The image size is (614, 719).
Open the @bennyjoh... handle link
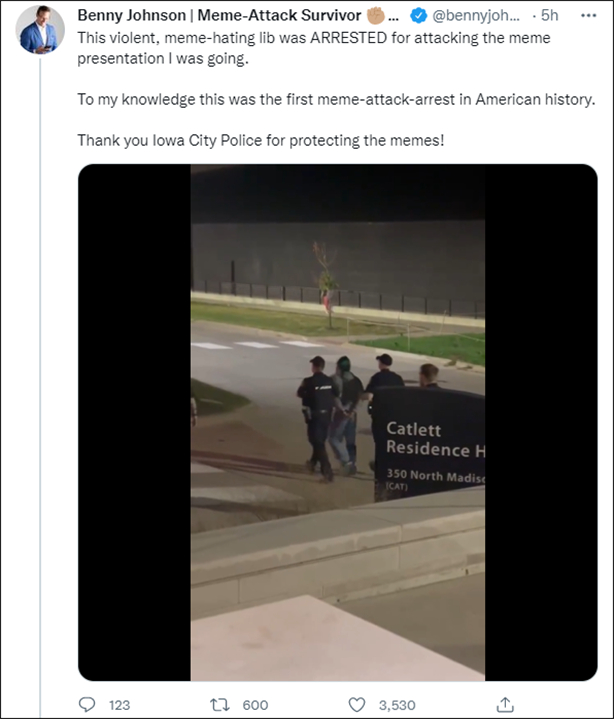[x=476, y=16]
